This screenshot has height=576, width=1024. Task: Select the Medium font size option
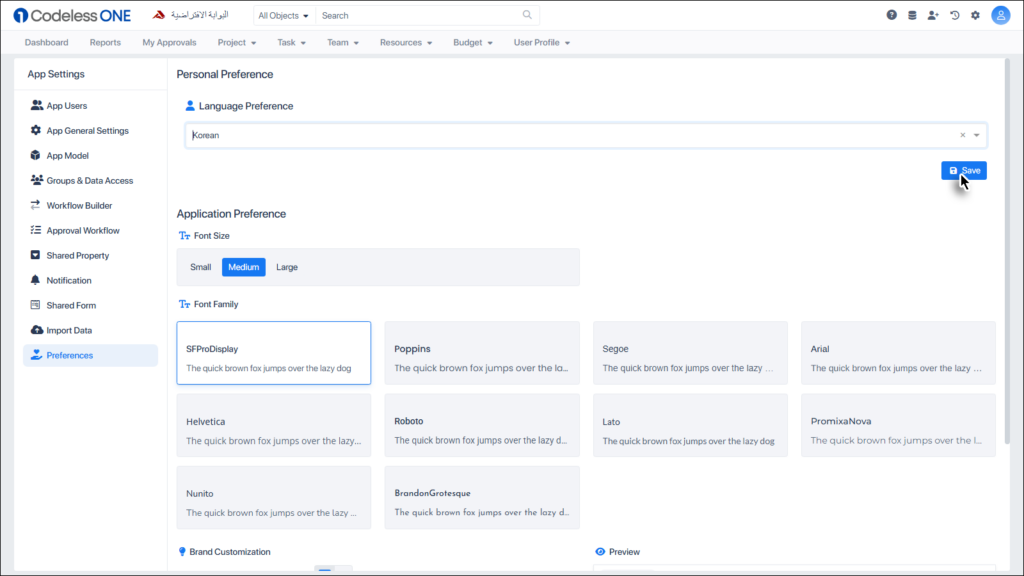point(244,267)
